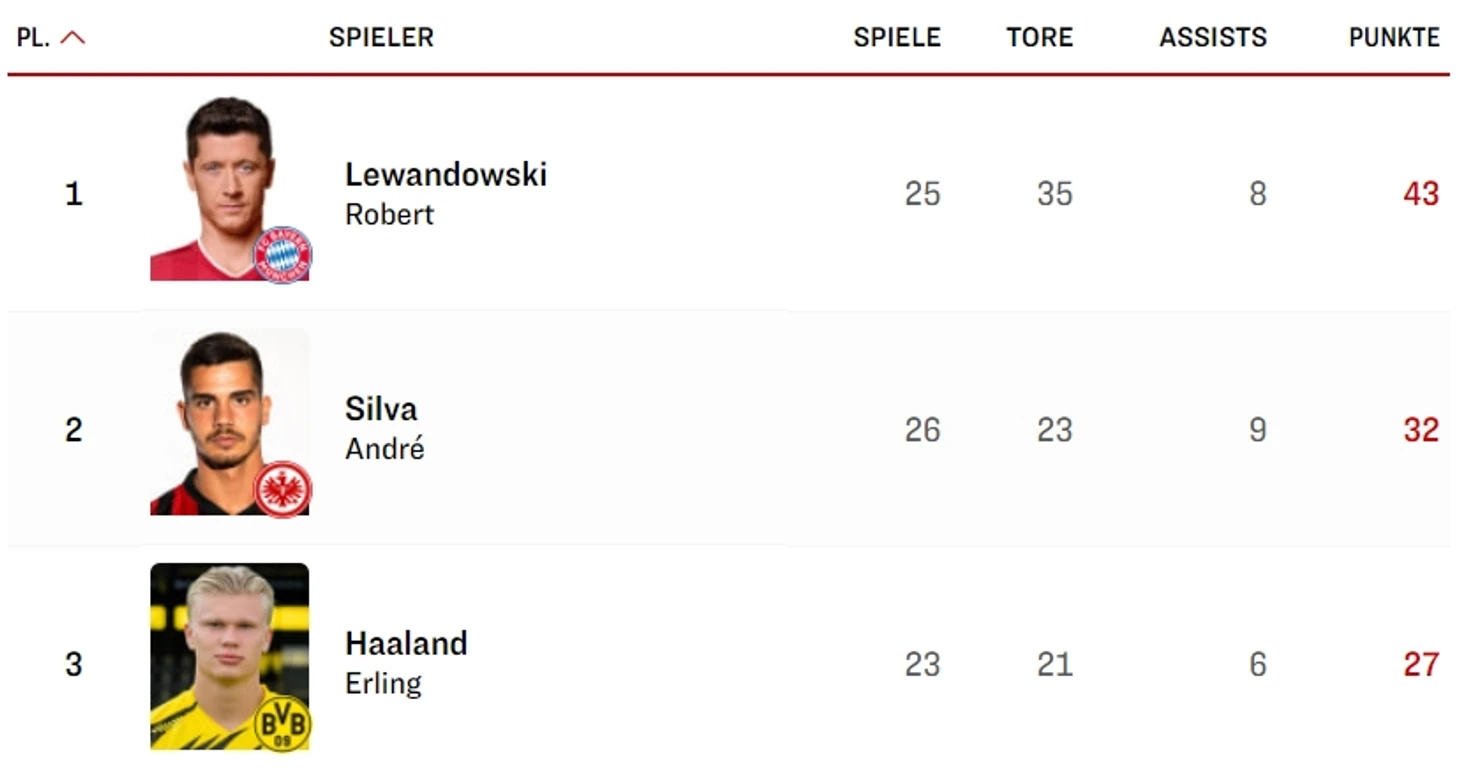
Task: Open the Lewandowski name link
Action: 446,174
